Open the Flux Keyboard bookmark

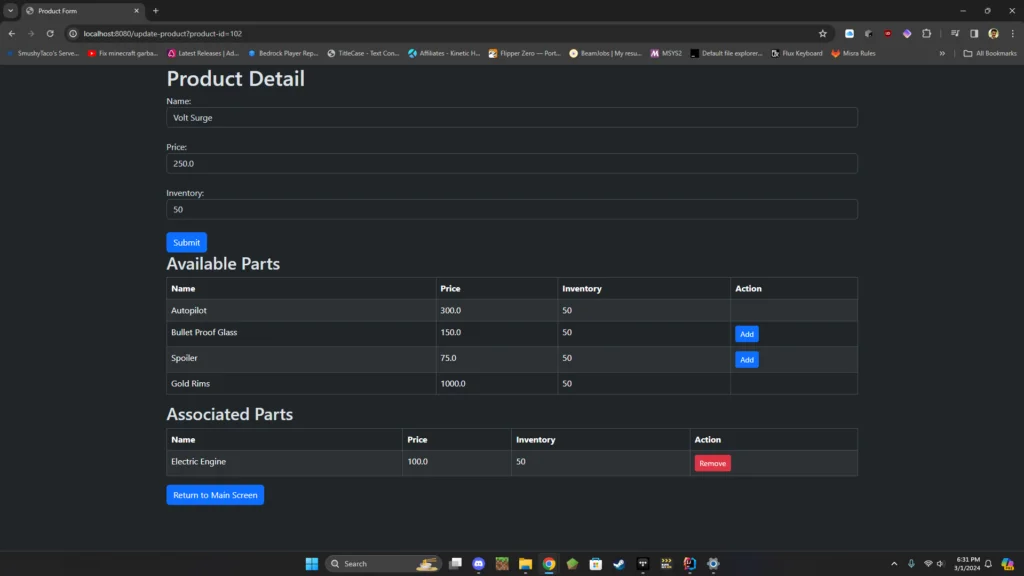point(797,54)
